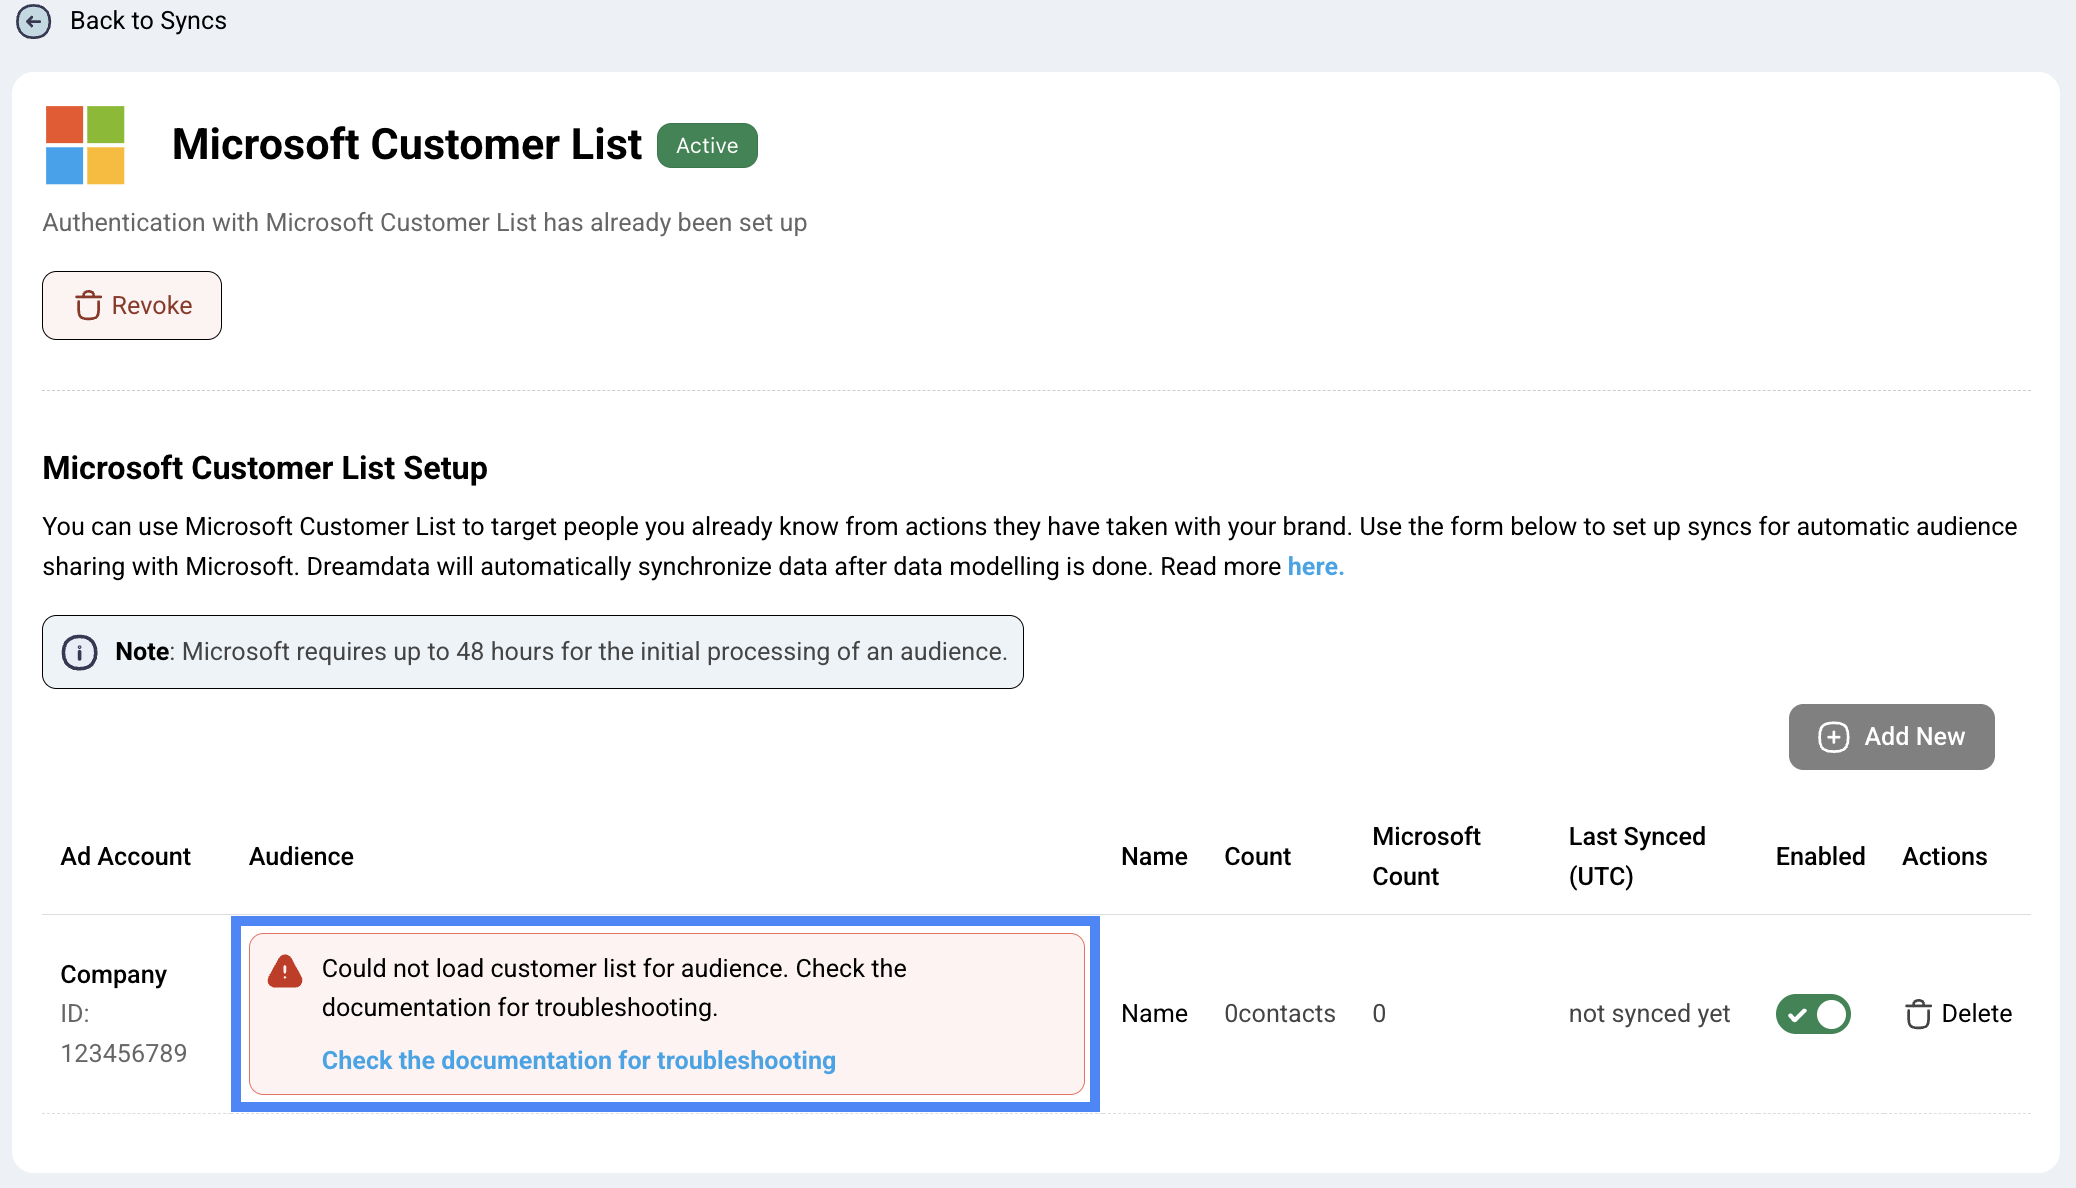The width and height of the screenshot is (2076, 1188).
Task: Click the red warning triangle icon
Action: point(285,971)
